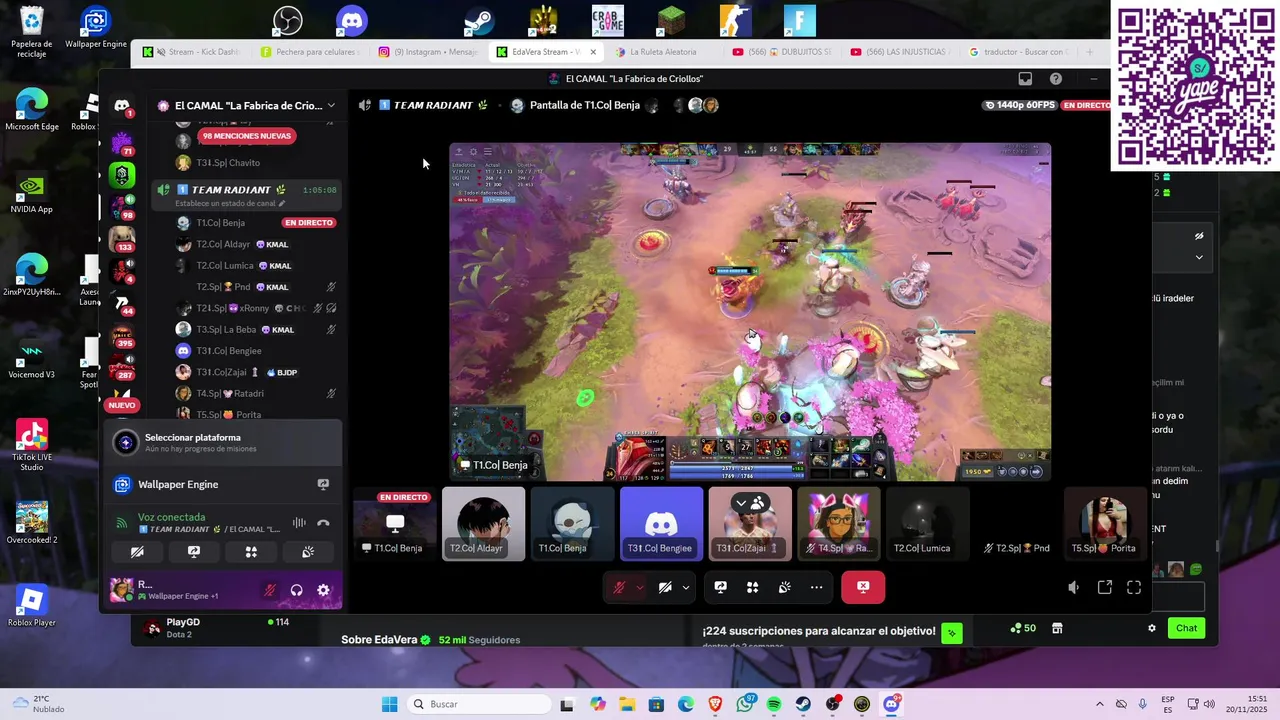Open Spotify from Windows taskbar
Viewport: 1280px width, 720px height.
click(774, 705)
